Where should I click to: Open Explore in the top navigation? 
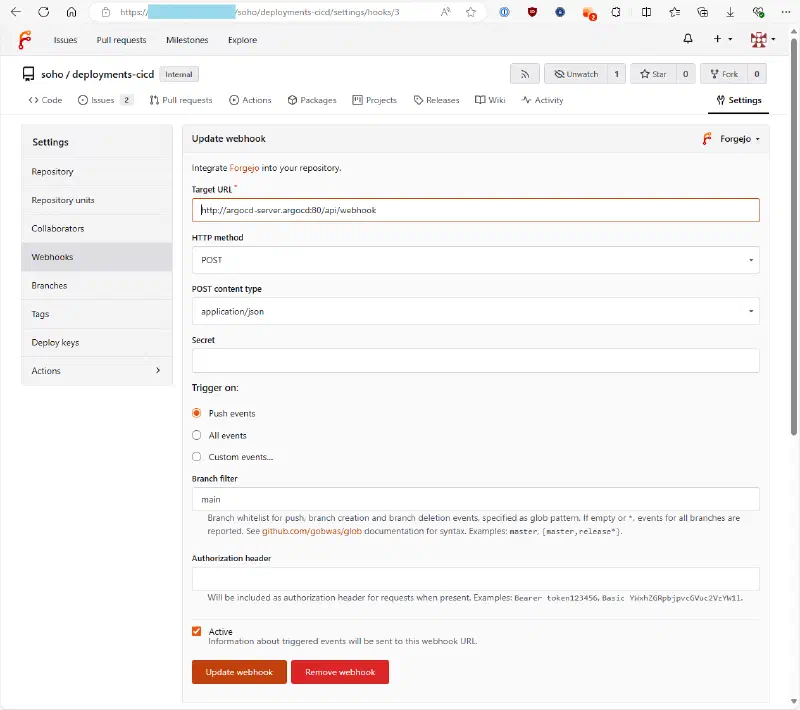click(242, 40)
